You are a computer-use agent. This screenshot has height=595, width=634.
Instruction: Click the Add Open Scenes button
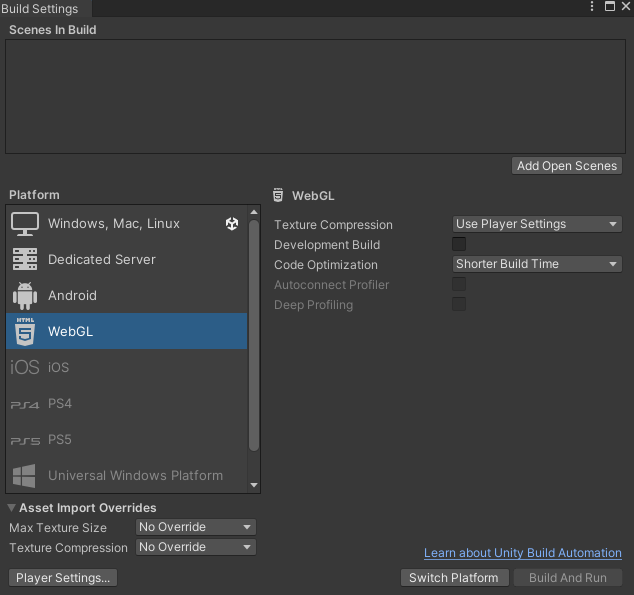click(567, 166)
